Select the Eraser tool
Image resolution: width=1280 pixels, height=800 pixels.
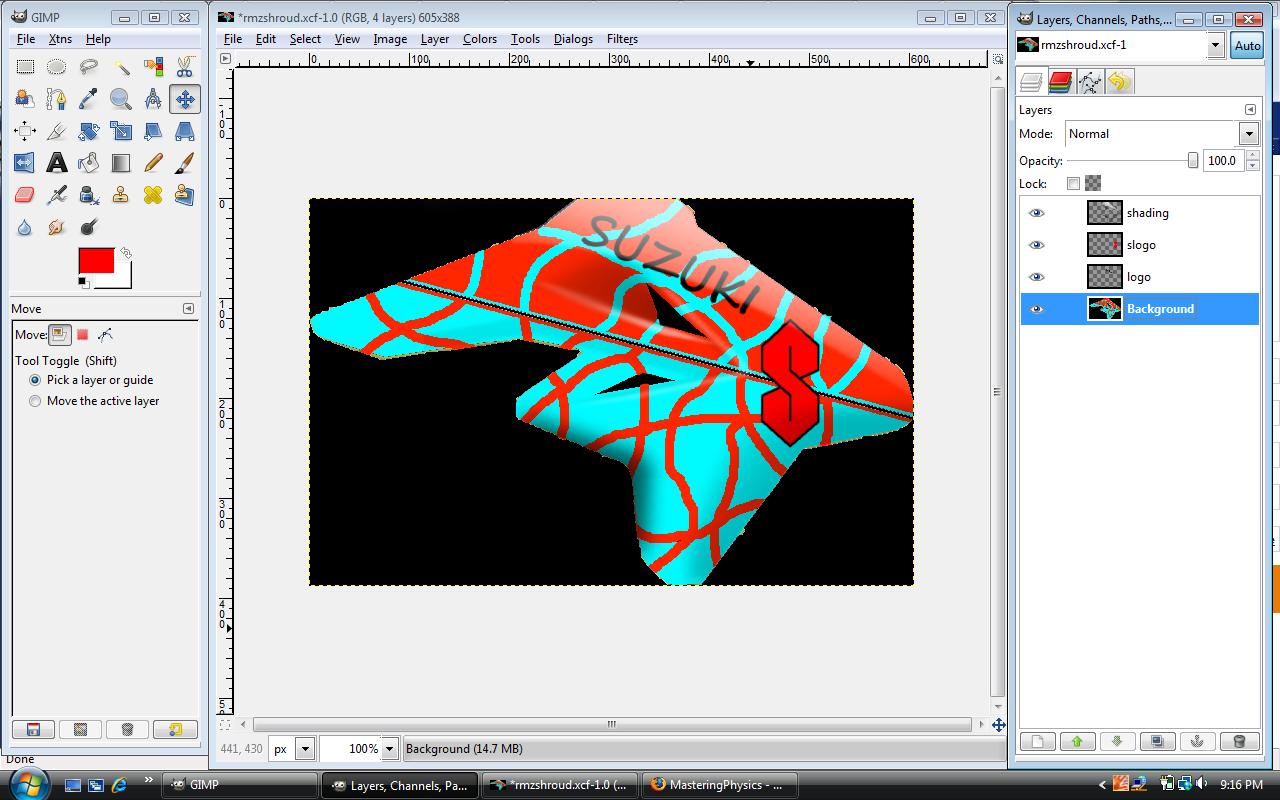tap(25, 195)
